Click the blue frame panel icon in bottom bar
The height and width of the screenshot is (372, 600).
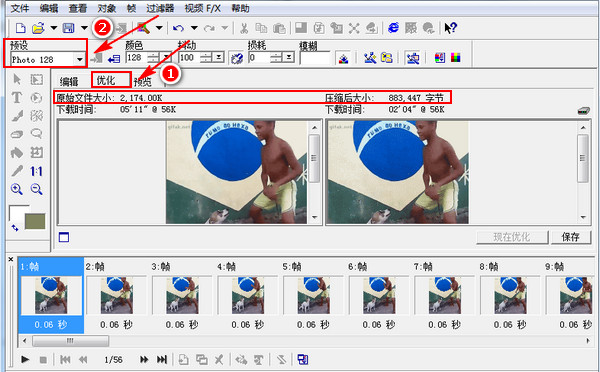303,359
